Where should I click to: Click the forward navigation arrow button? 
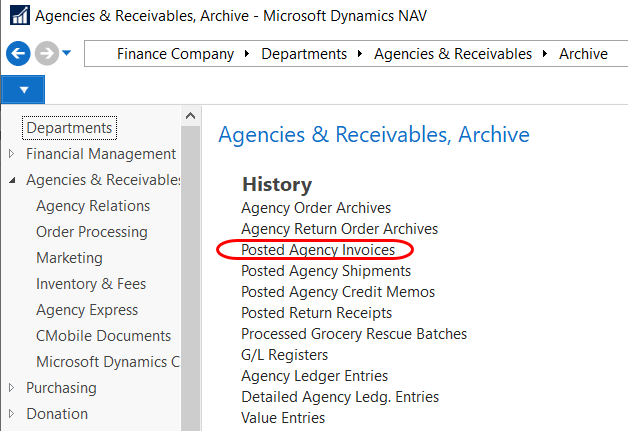tap(45, 53)
